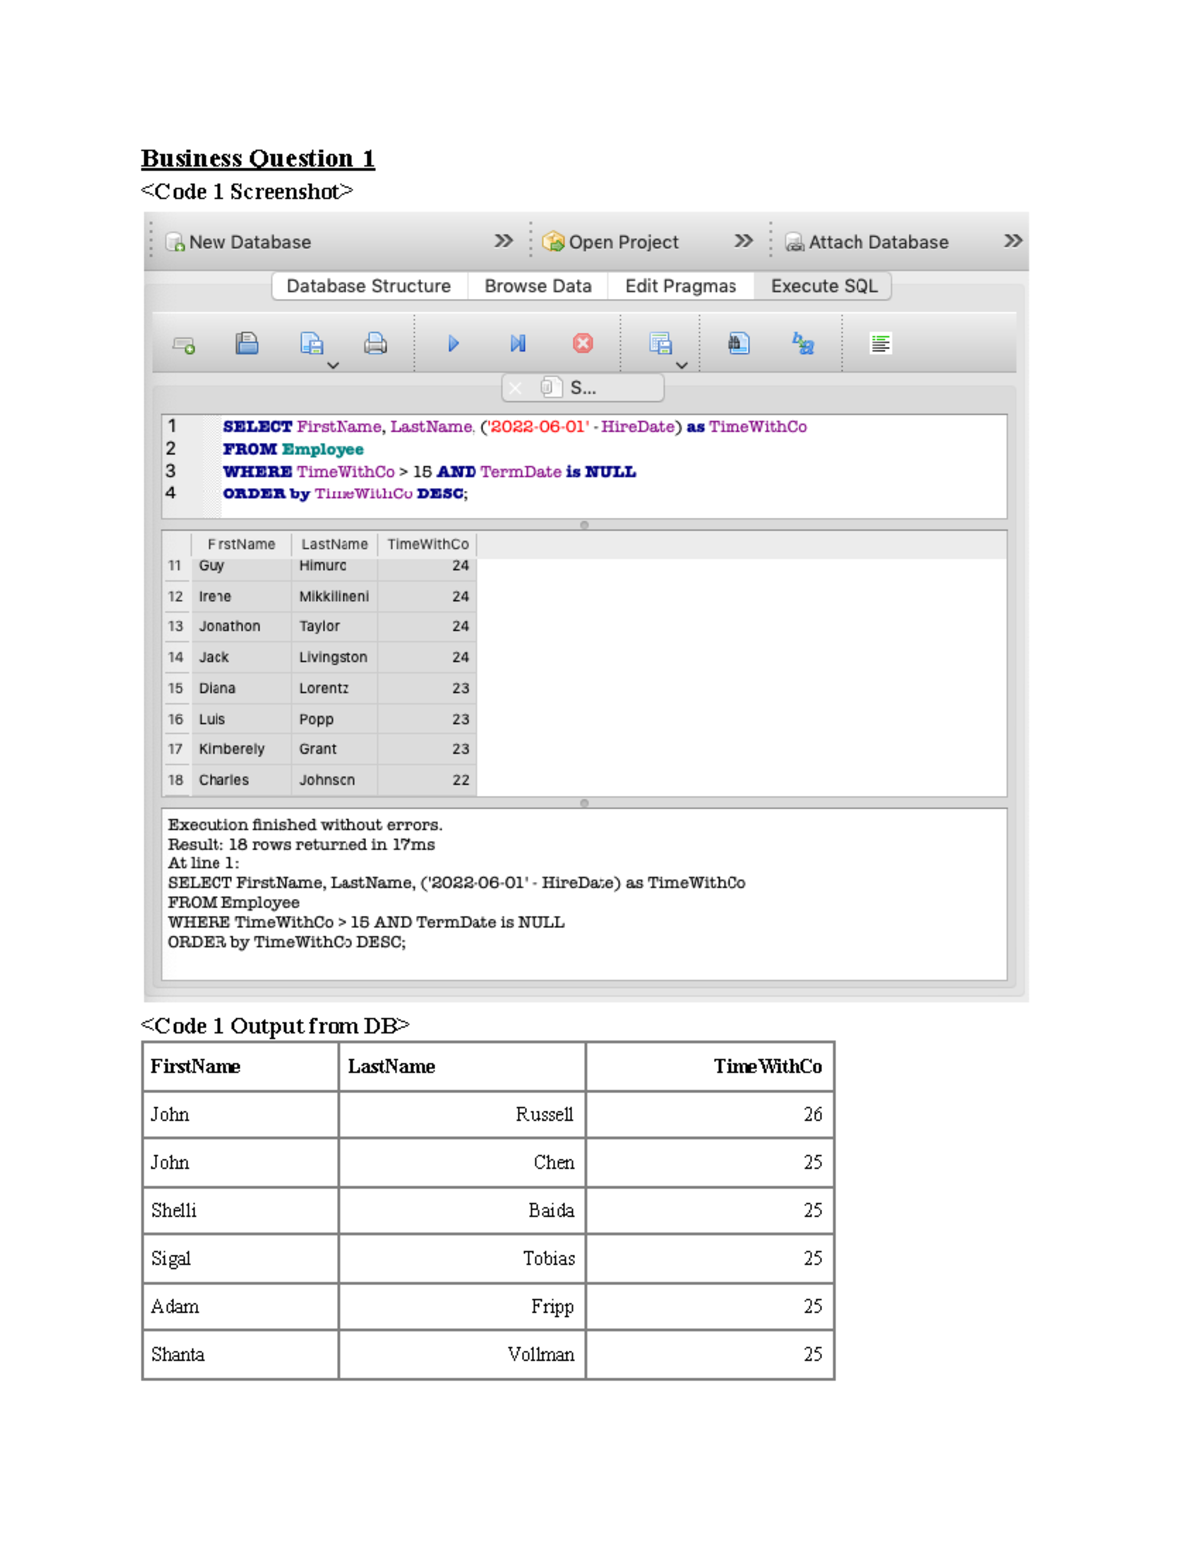1200x1553 pixels.
Task: Open the Edit Pragmas tab
Action: [681, 286]
